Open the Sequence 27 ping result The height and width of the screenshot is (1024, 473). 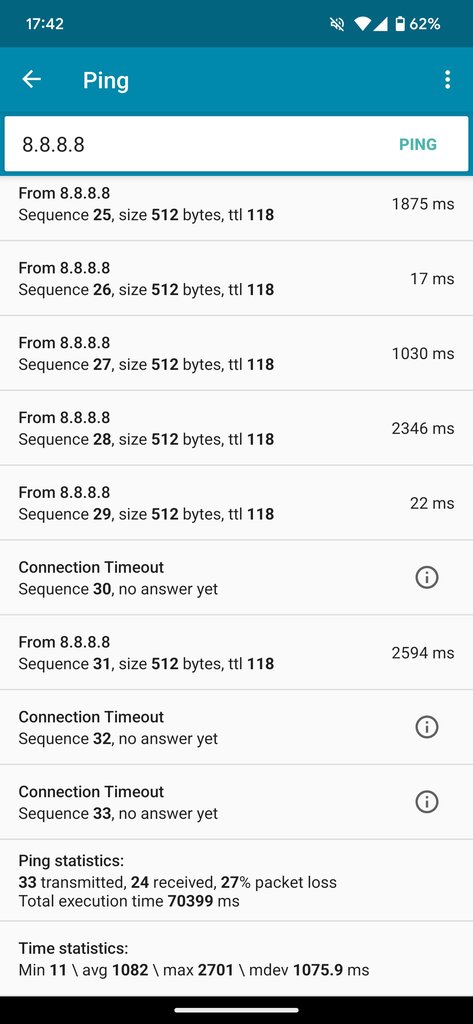click(236, 353)
